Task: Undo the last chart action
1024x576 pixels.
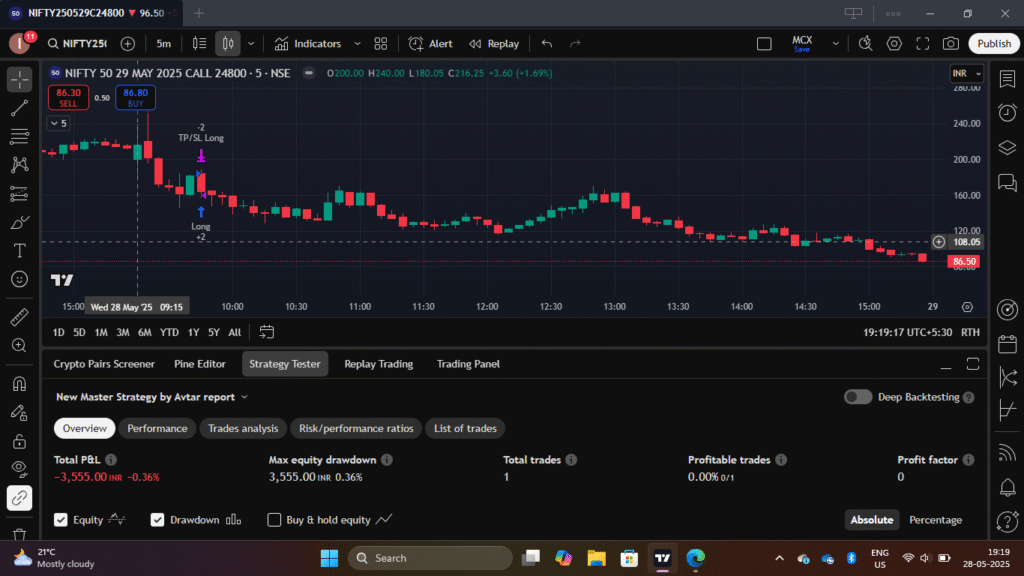Action: pyautogui.click(x=547, y=44)
